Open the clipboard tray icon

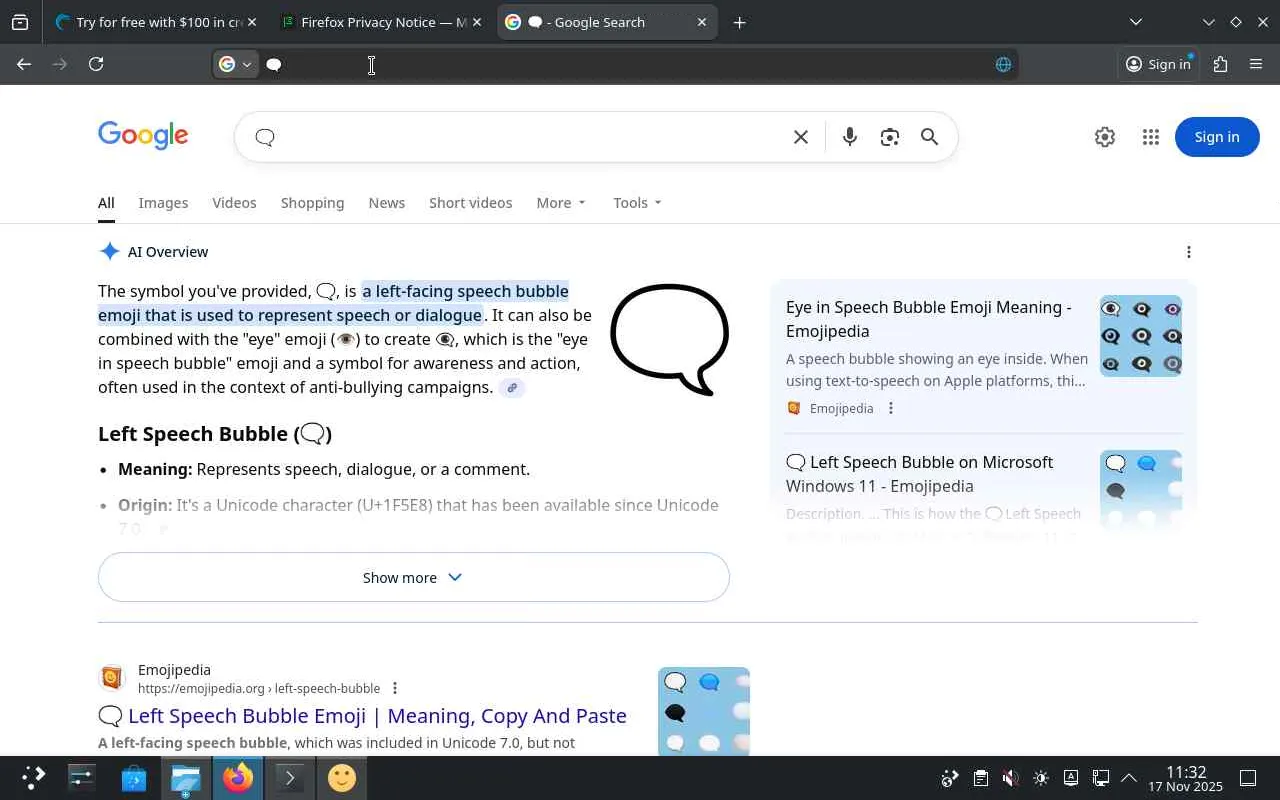point(980,778)
